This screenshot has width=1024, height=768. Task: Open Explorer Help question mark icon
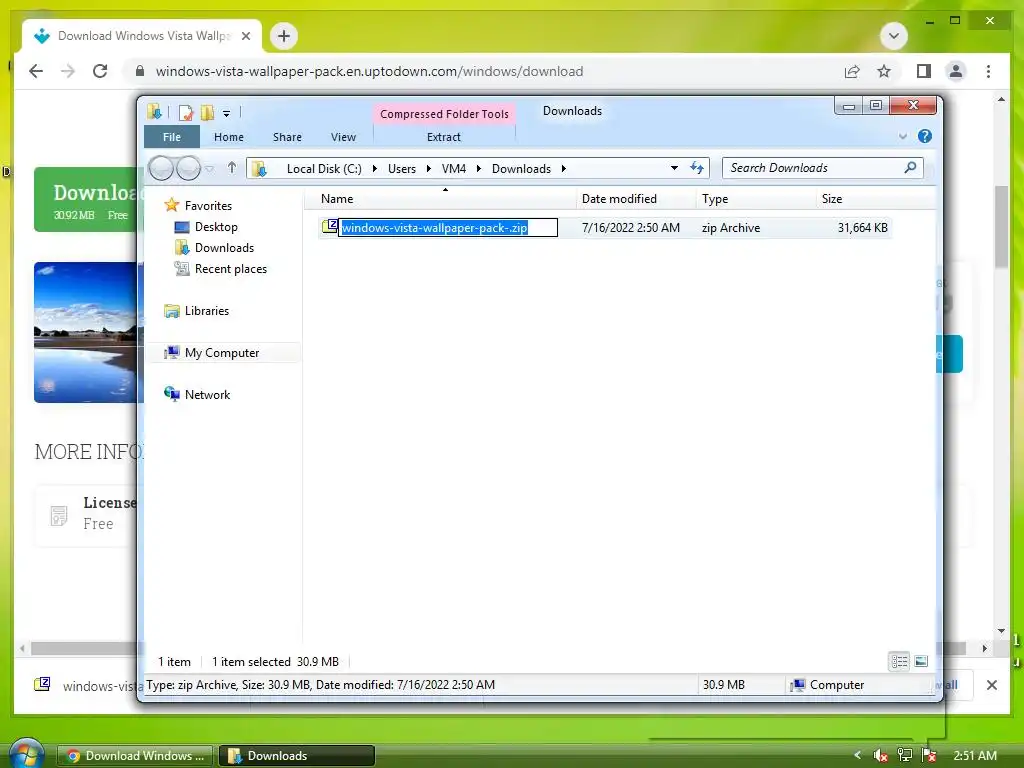coord(925,136)
